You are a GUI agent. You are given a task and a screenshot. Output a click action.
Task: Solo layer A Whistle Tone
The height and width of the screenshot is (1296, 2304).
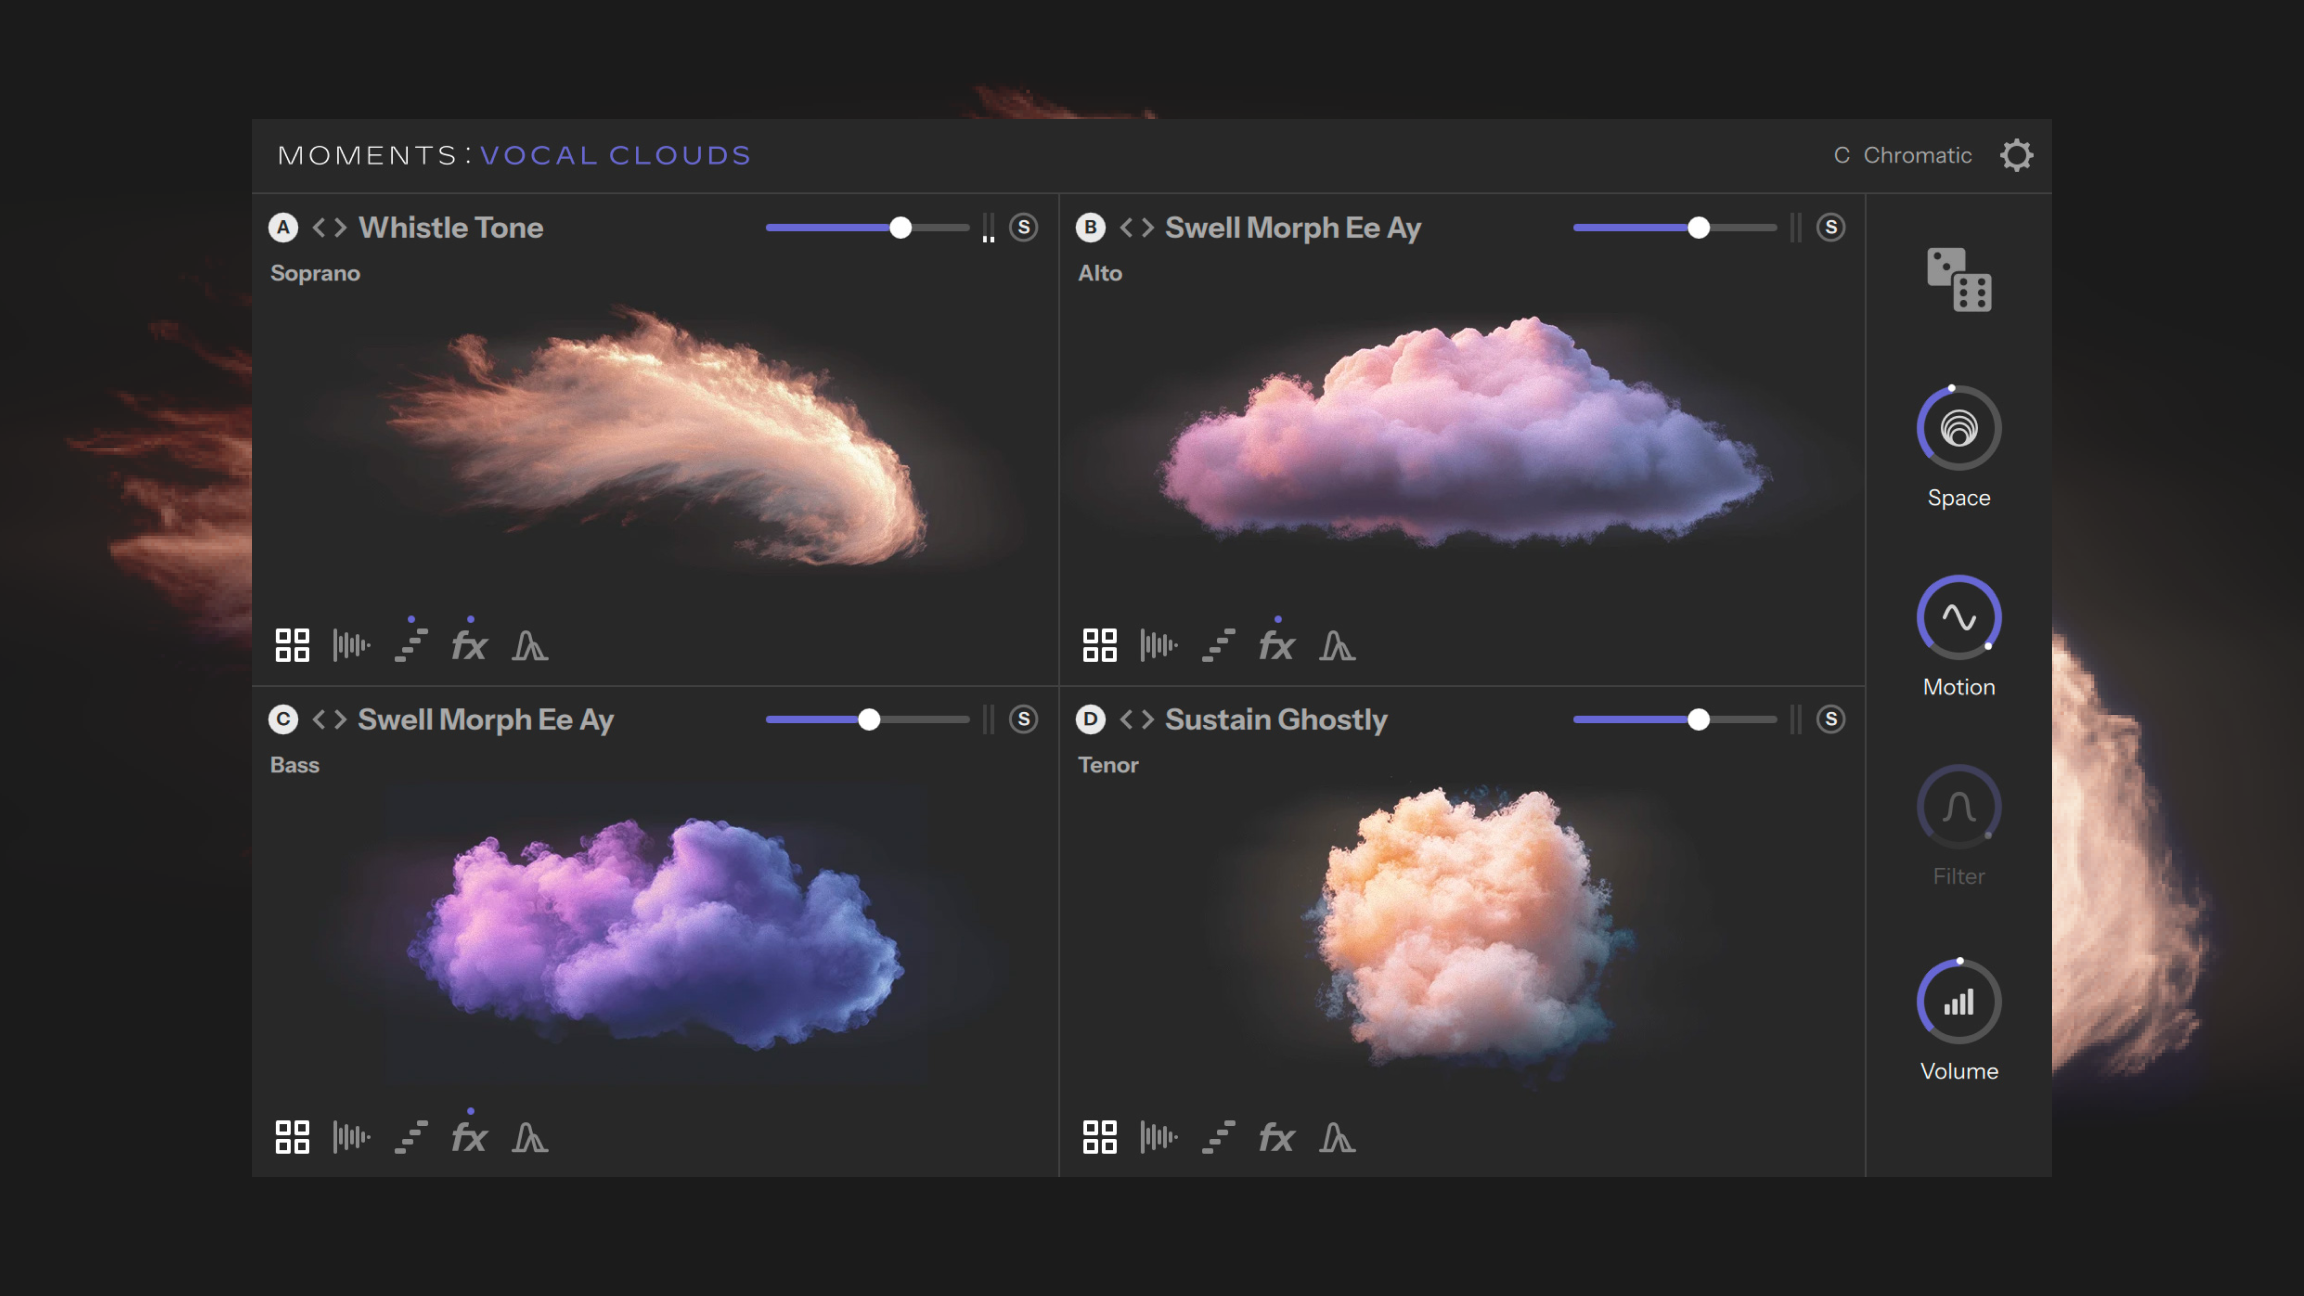1023,228
